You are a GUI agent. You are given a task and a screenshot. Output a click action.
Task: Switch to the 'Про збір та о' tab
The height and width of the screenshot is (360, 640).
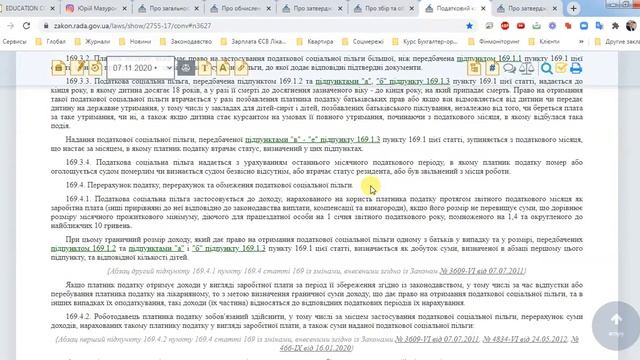(x=384, y=8)
